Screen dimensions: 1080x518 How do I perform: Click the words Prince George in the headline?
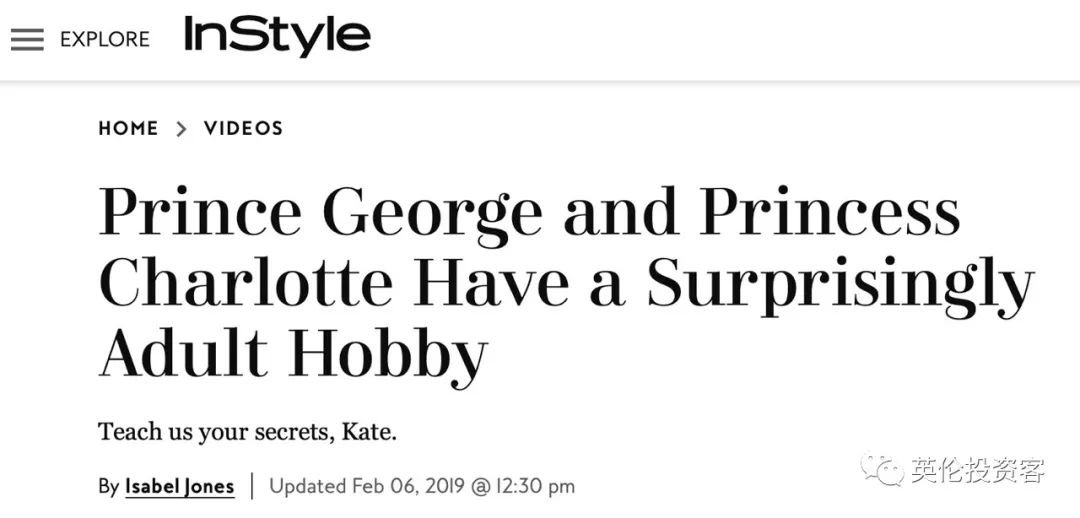320,214
